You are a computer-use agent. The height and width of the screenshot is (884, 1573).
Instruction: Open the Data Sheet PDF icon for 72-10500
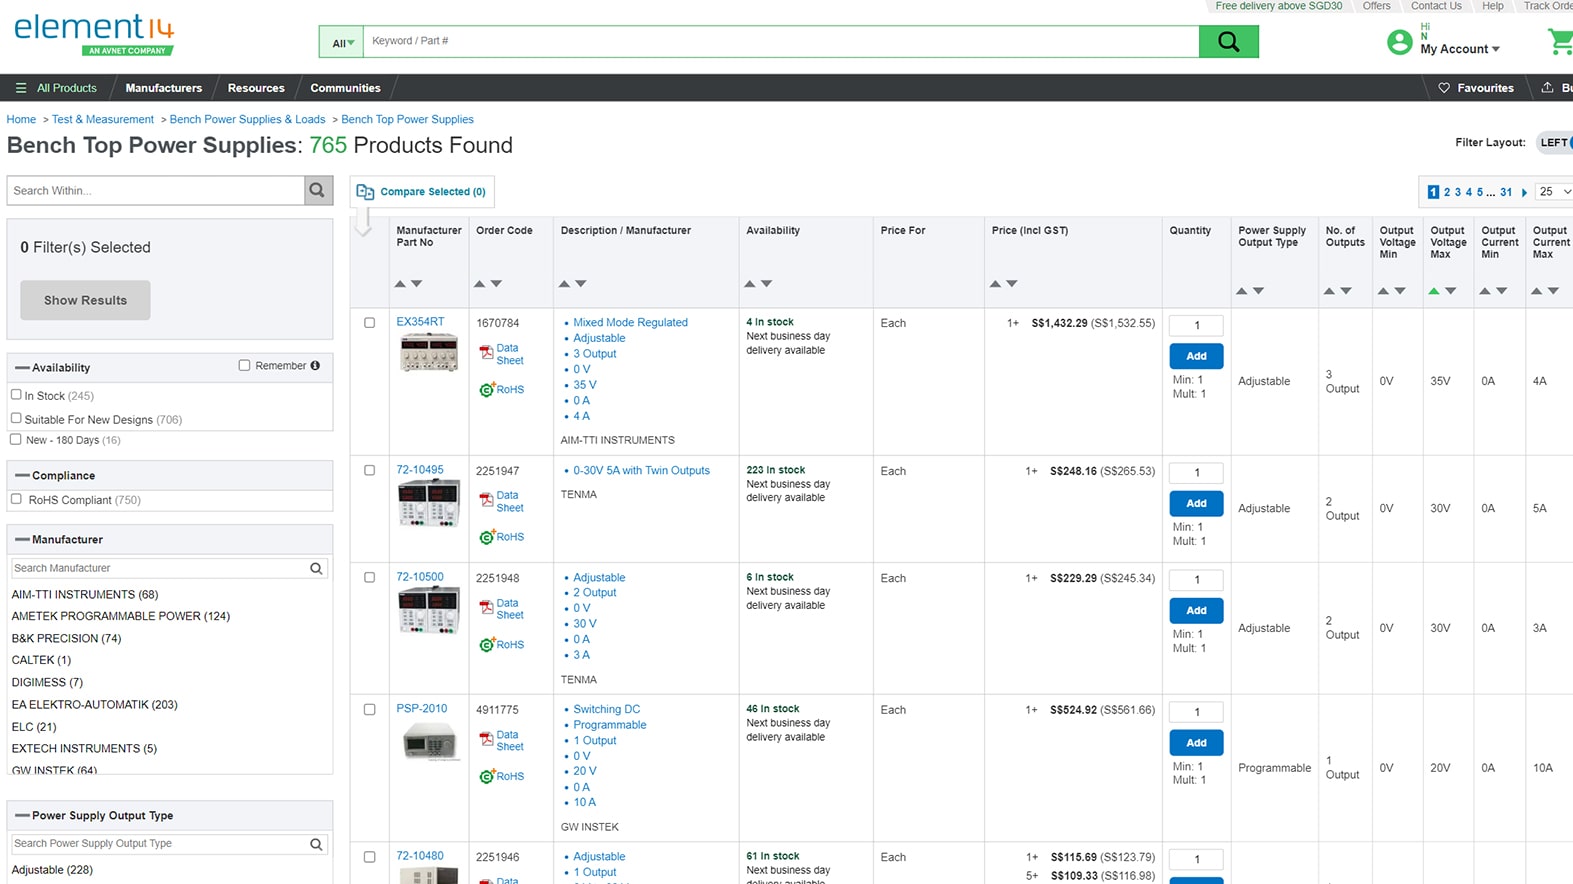point(487,608)
